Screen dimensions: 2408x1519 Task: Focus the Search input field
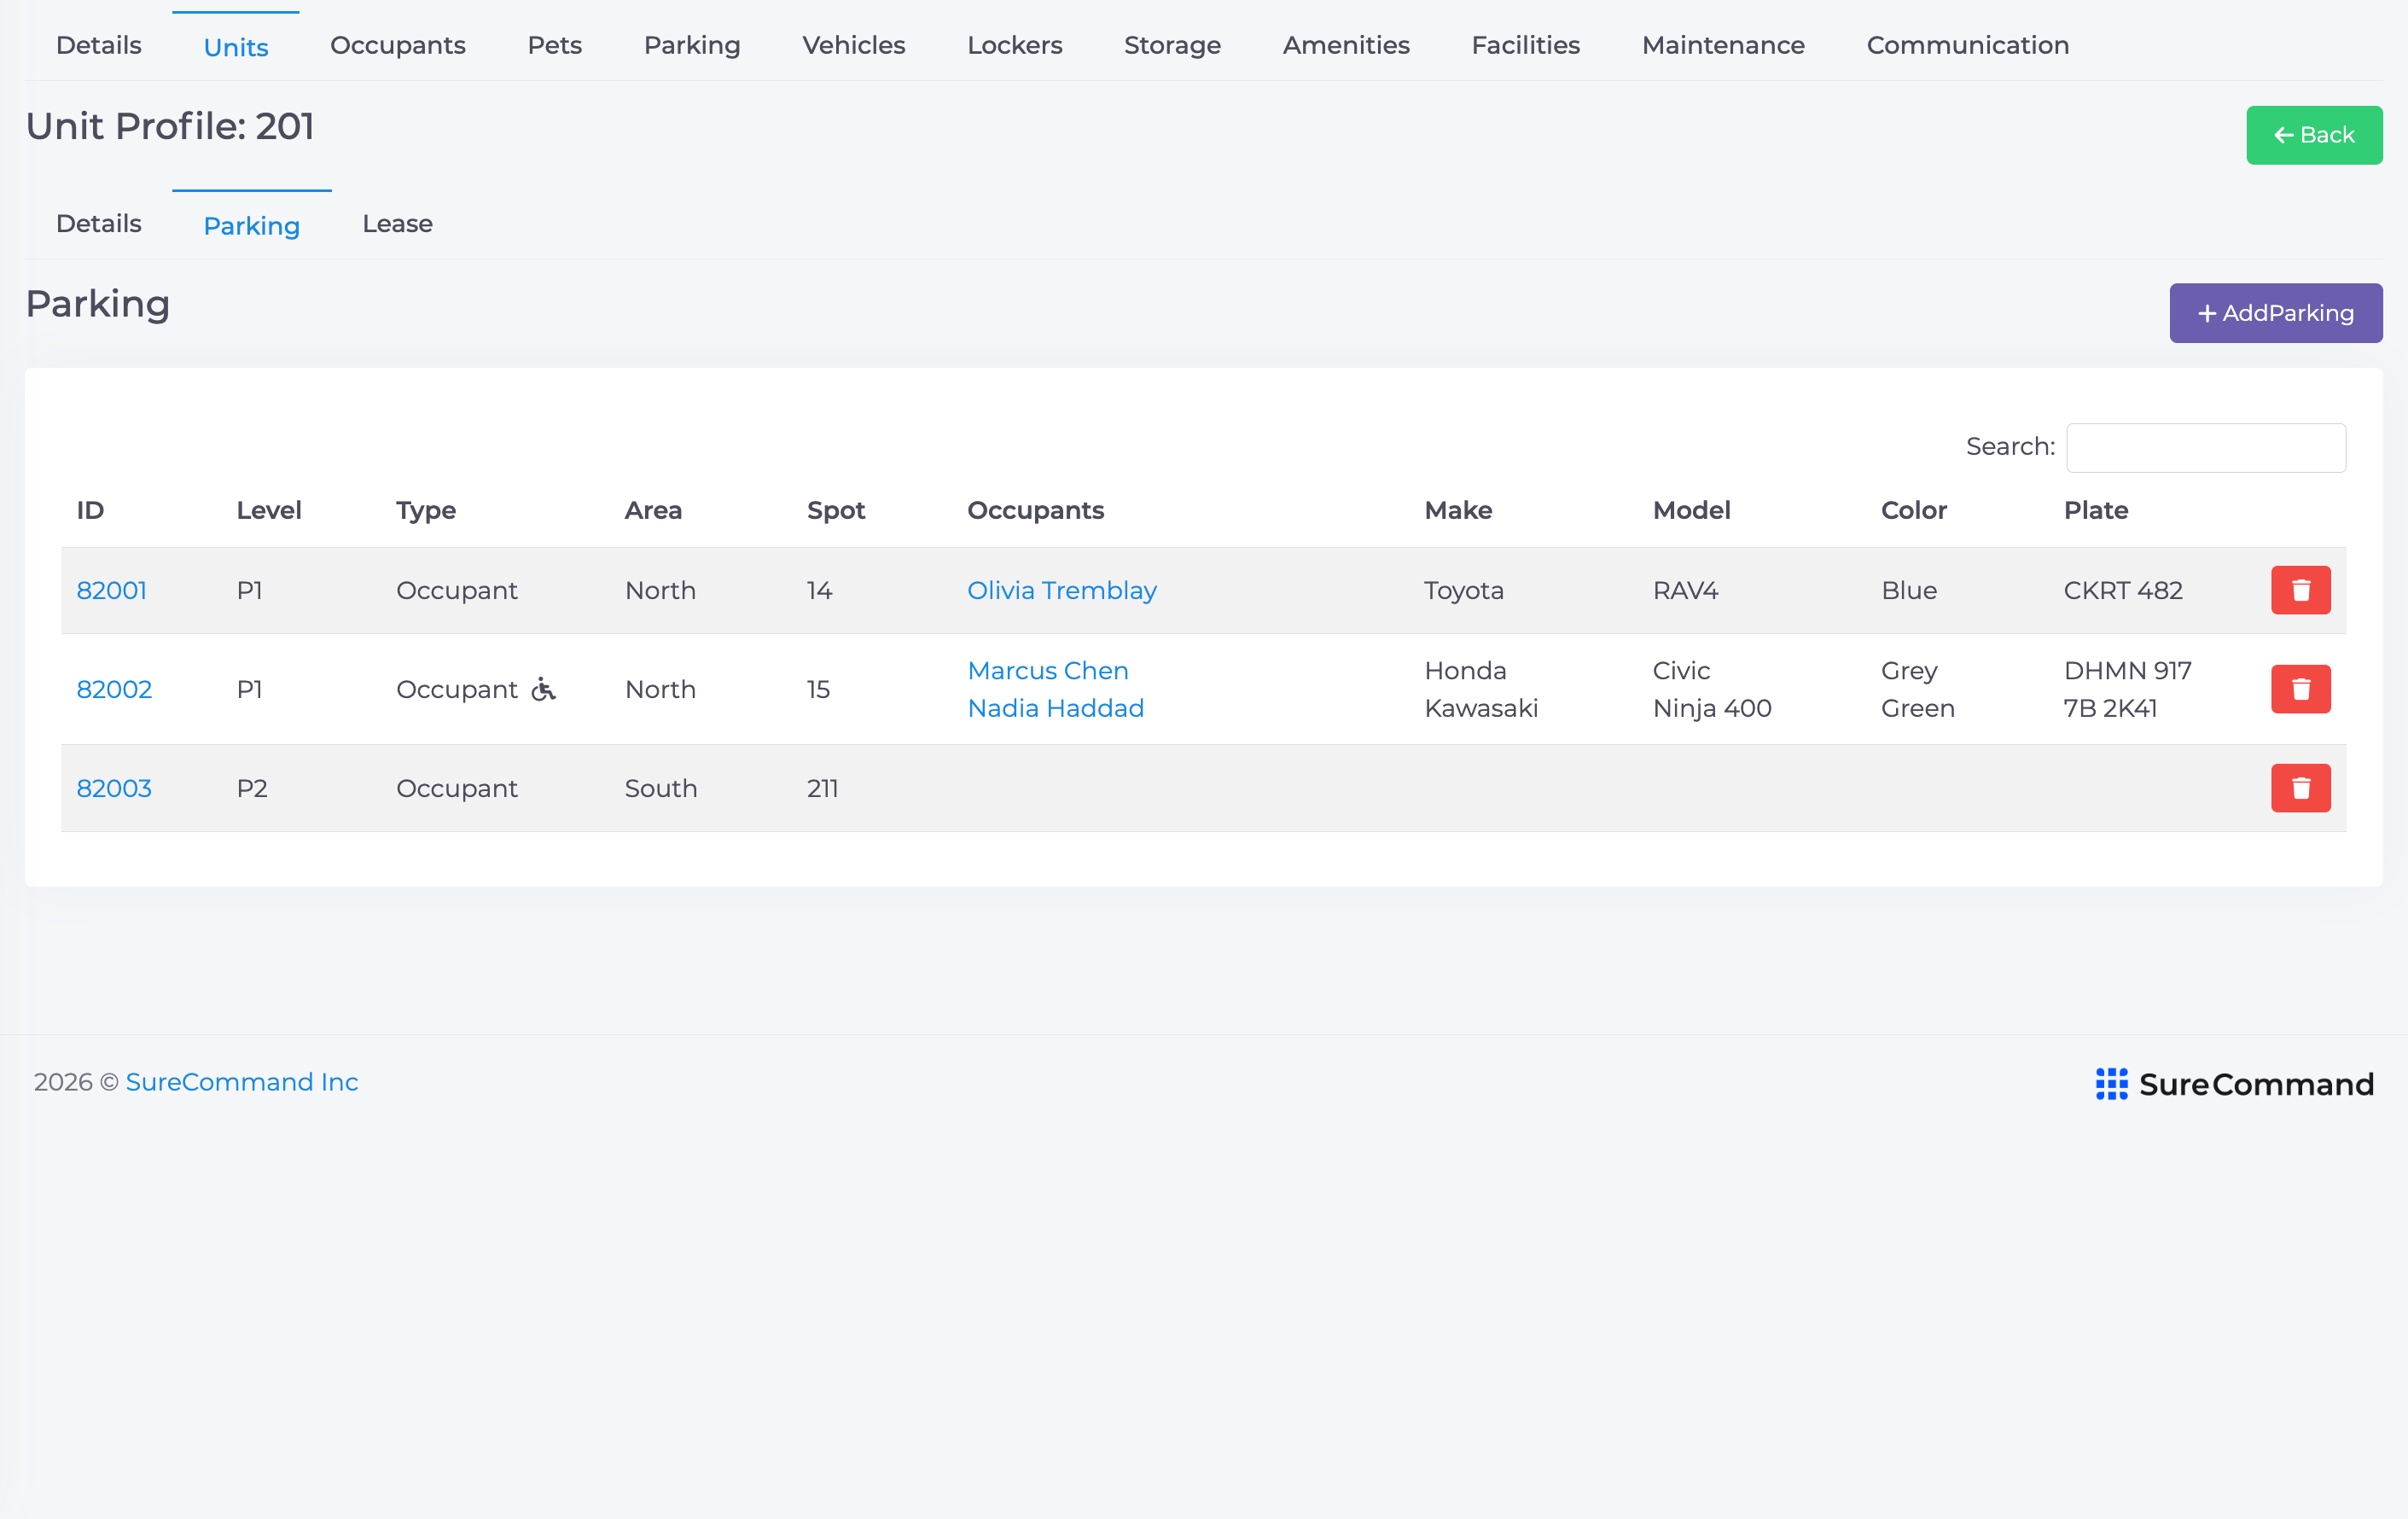click(2206, 447)
